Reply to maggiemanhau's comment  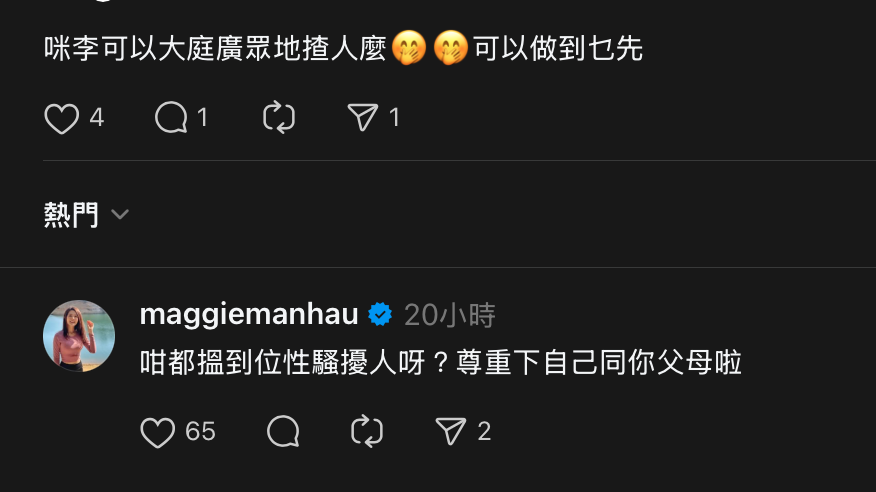tap(283, 431)
